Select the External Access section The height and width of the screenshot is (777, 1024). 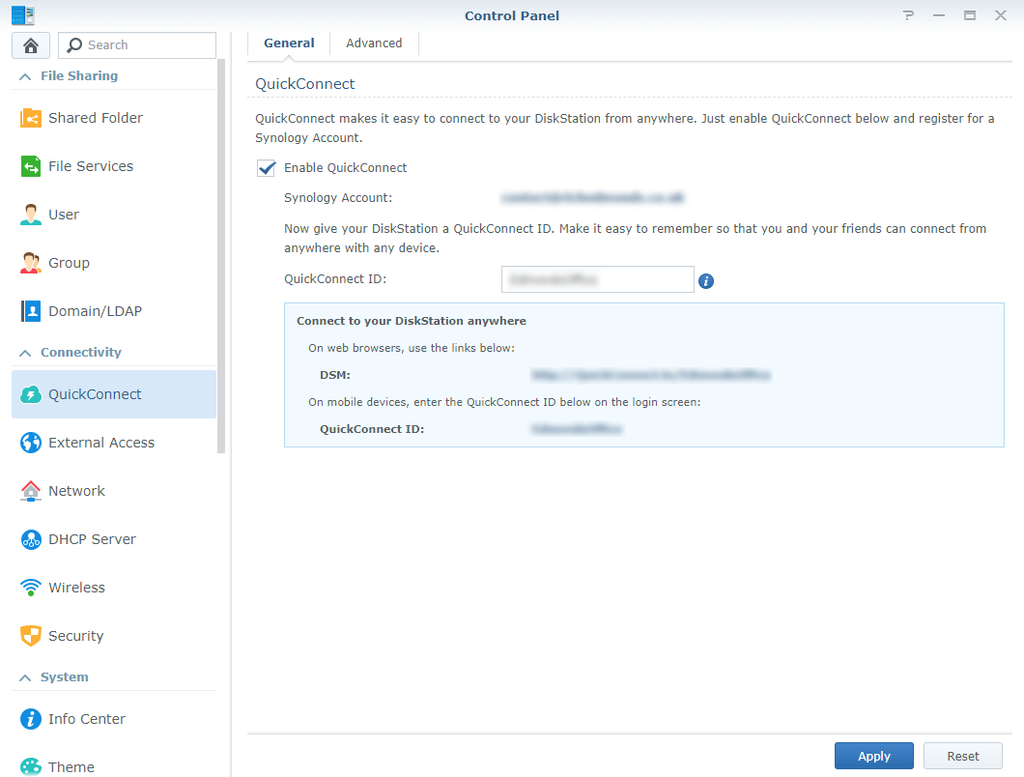click(x=100, y=442)
